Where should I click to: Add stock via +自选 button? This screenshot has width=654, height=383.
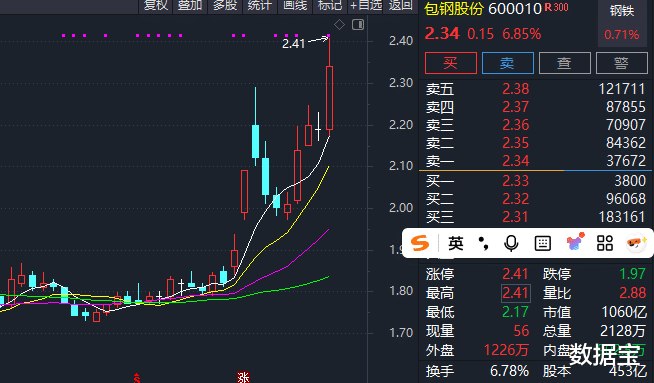point(366,6)
